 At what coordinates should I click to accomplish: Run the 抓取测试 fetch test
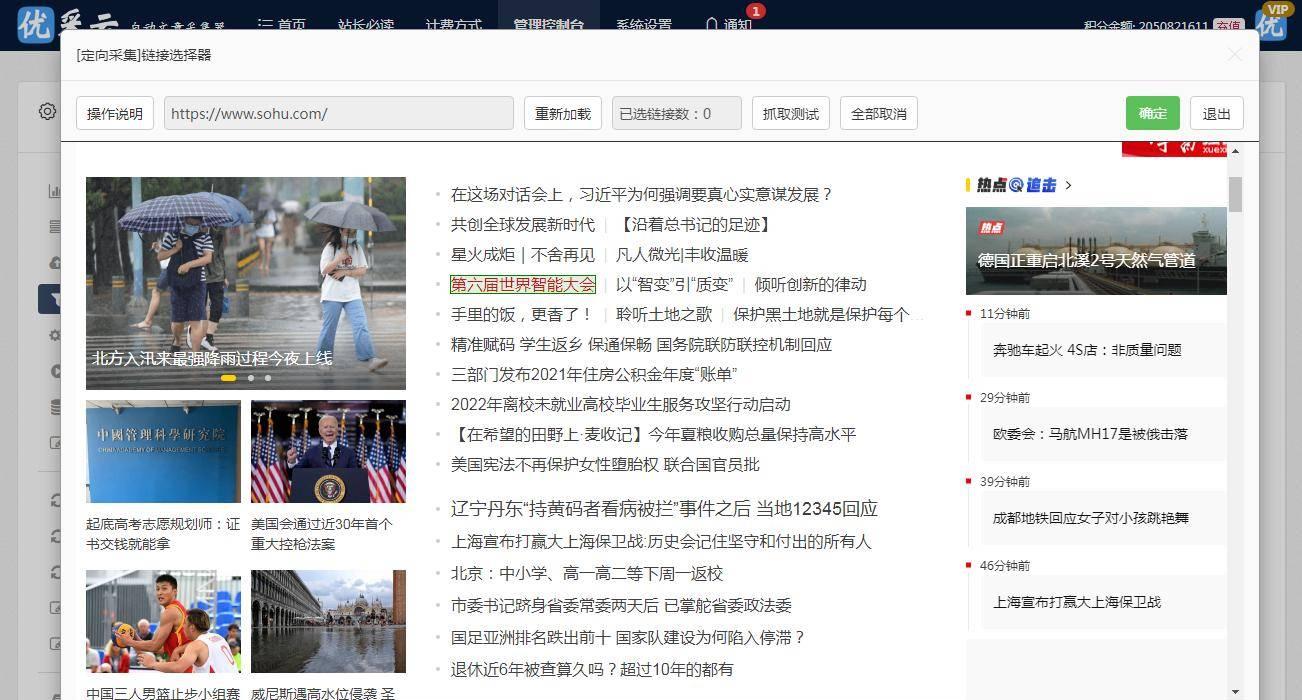(791, 113)
